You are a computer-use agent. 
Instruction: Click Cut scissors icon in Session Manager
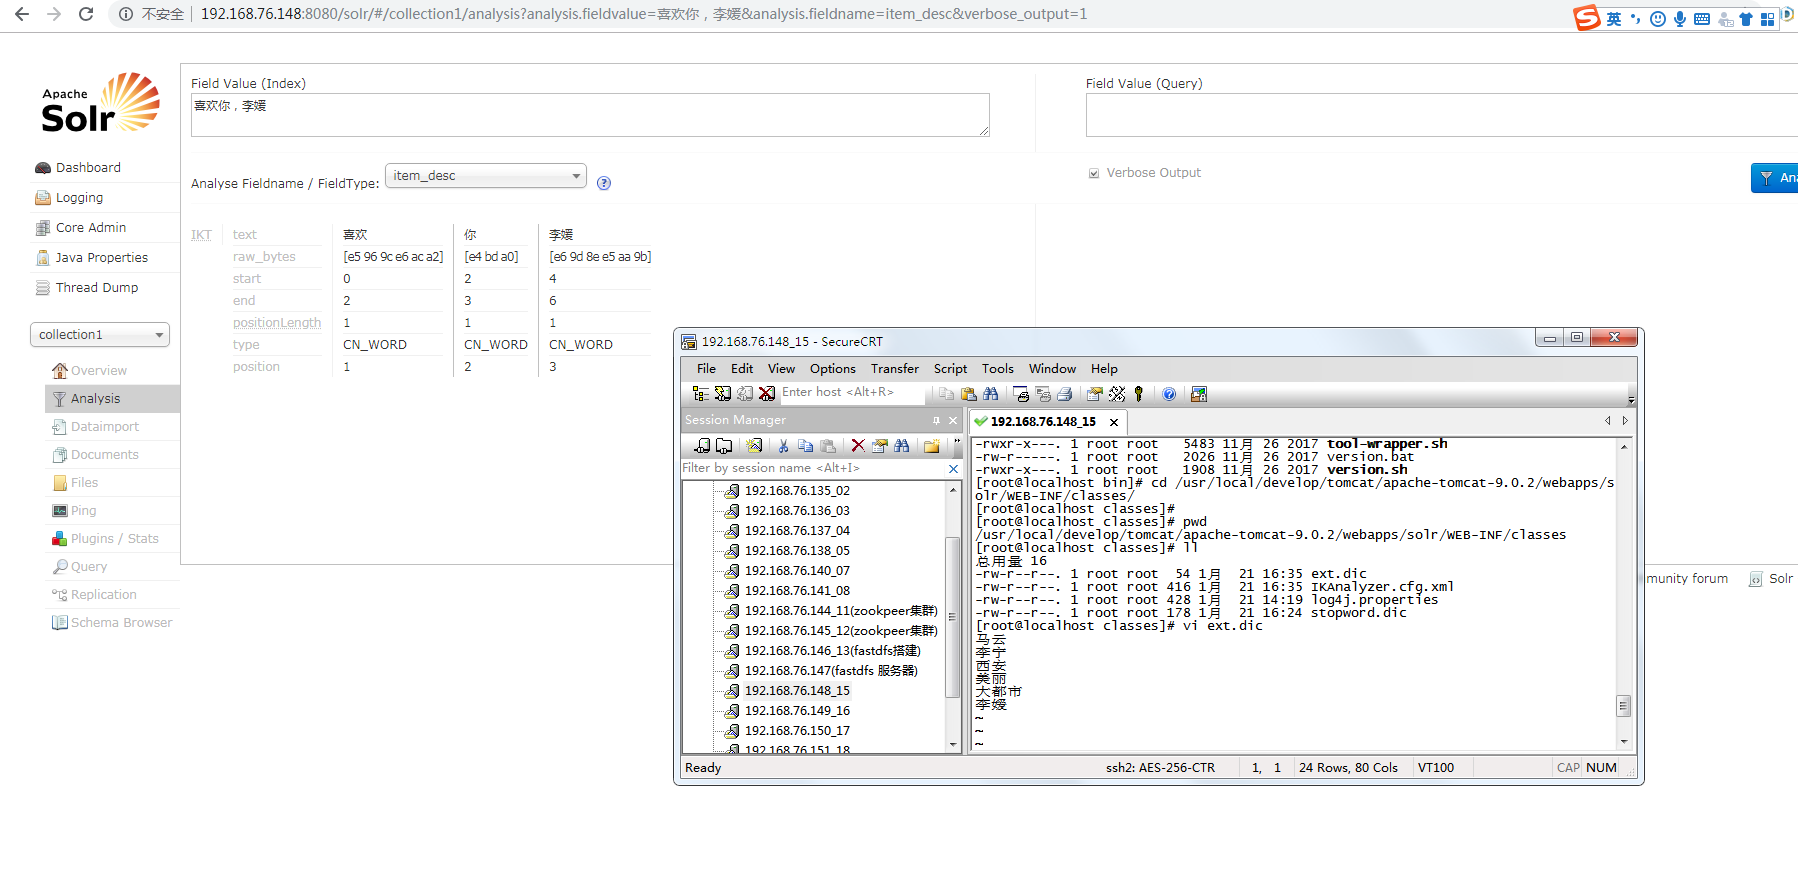point(783,446)
